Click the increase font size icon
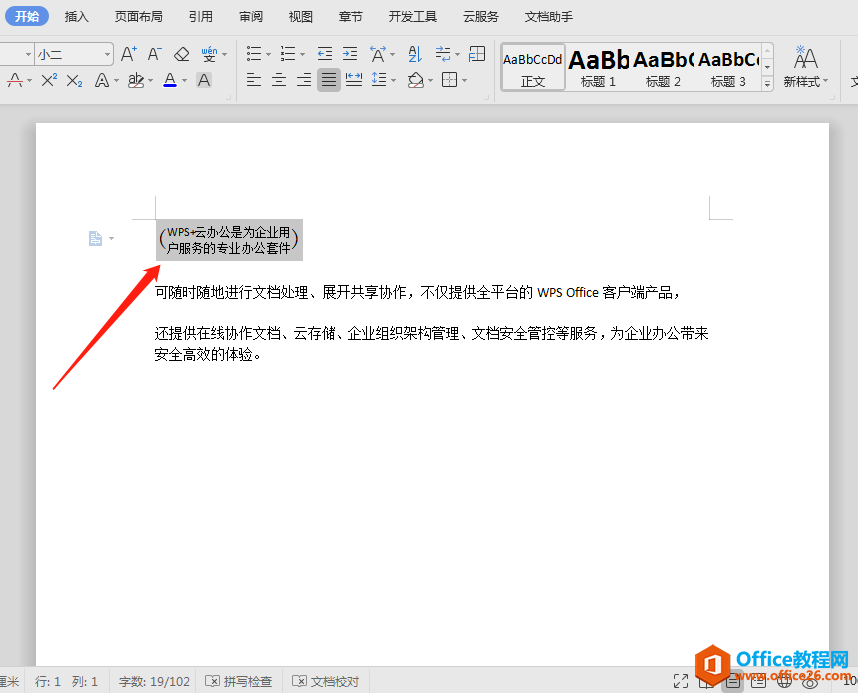 coord(128,54)
